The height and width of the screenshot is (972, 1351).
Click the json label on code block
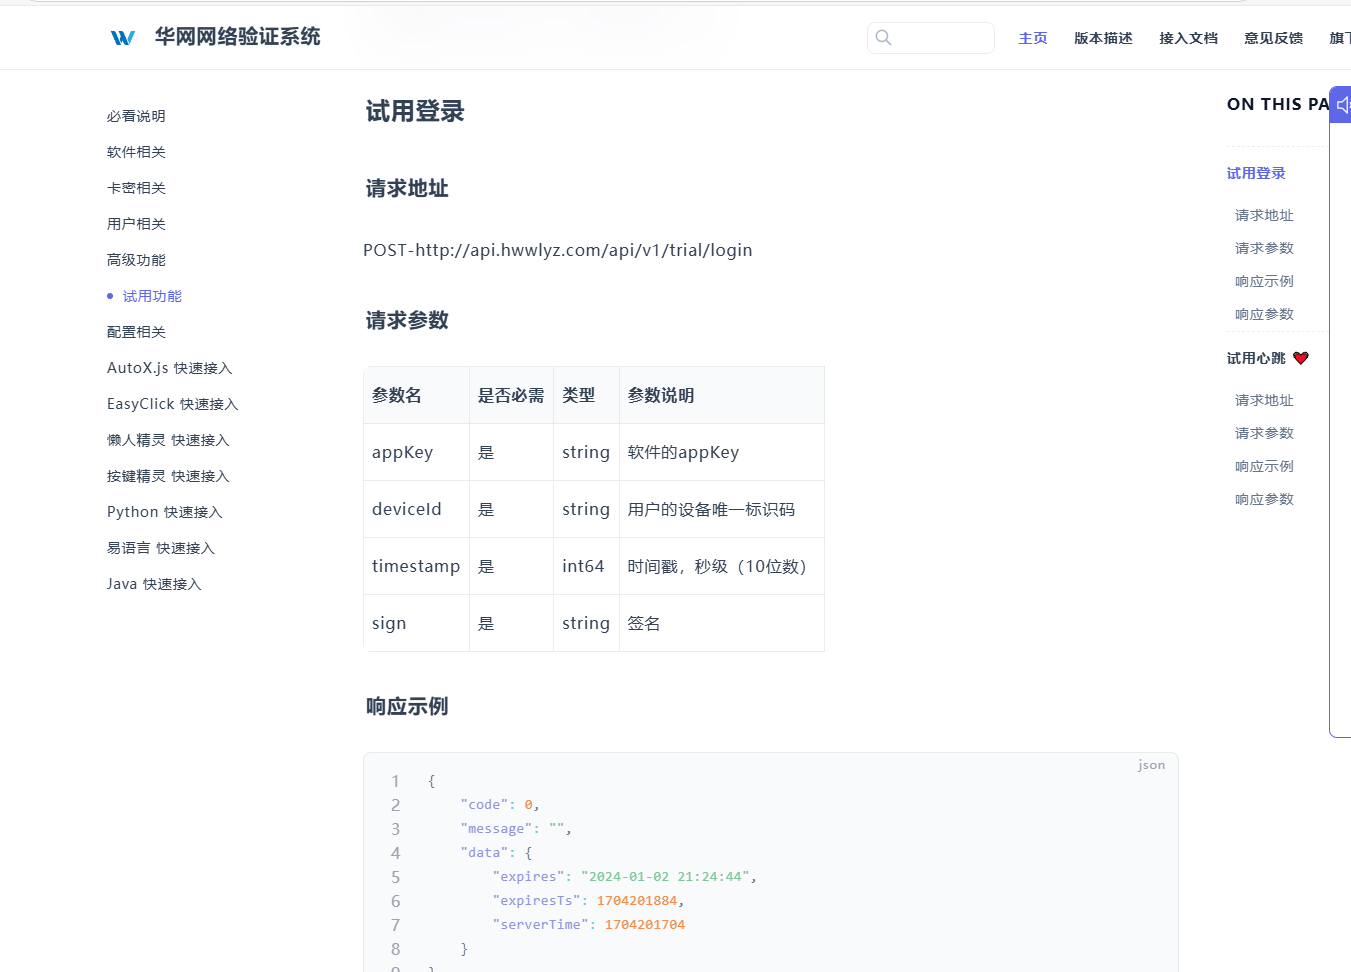point(1152,765)
